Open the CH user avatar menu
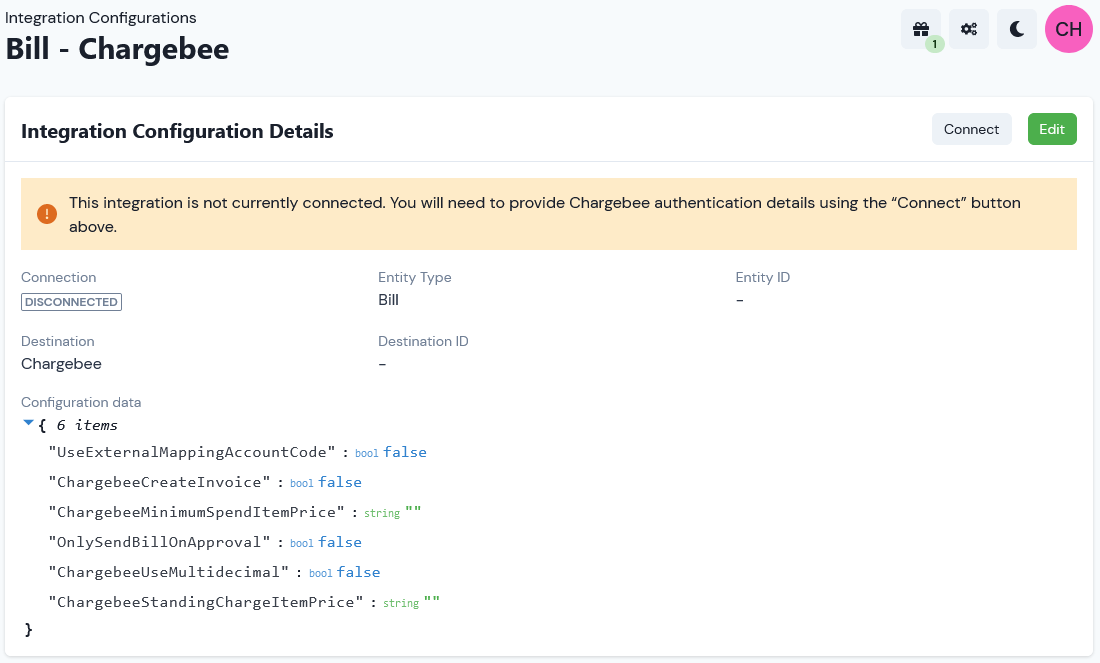 point(1068,29)
